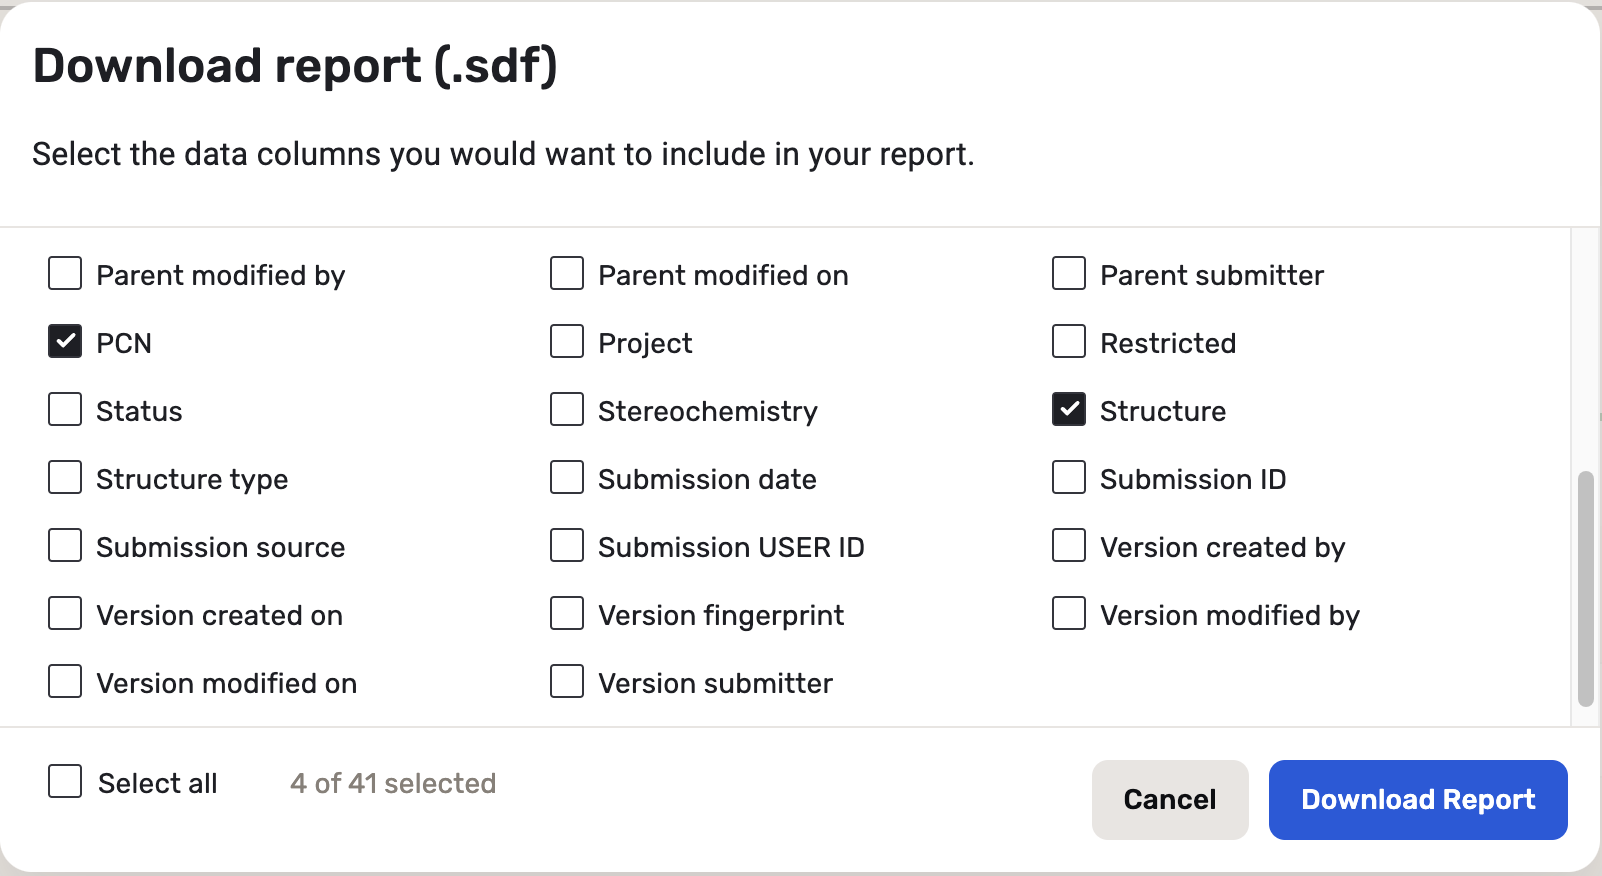Check the Version submitter checkbox

567,682
